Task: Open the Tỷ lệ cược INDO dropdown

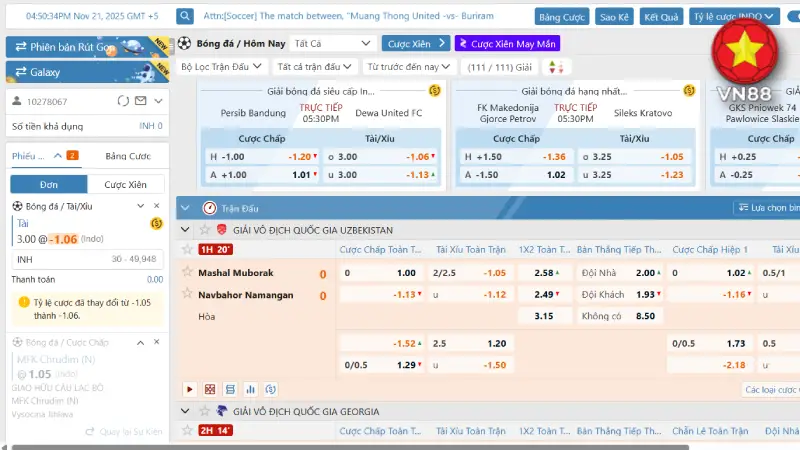Action: click(735, 17)
